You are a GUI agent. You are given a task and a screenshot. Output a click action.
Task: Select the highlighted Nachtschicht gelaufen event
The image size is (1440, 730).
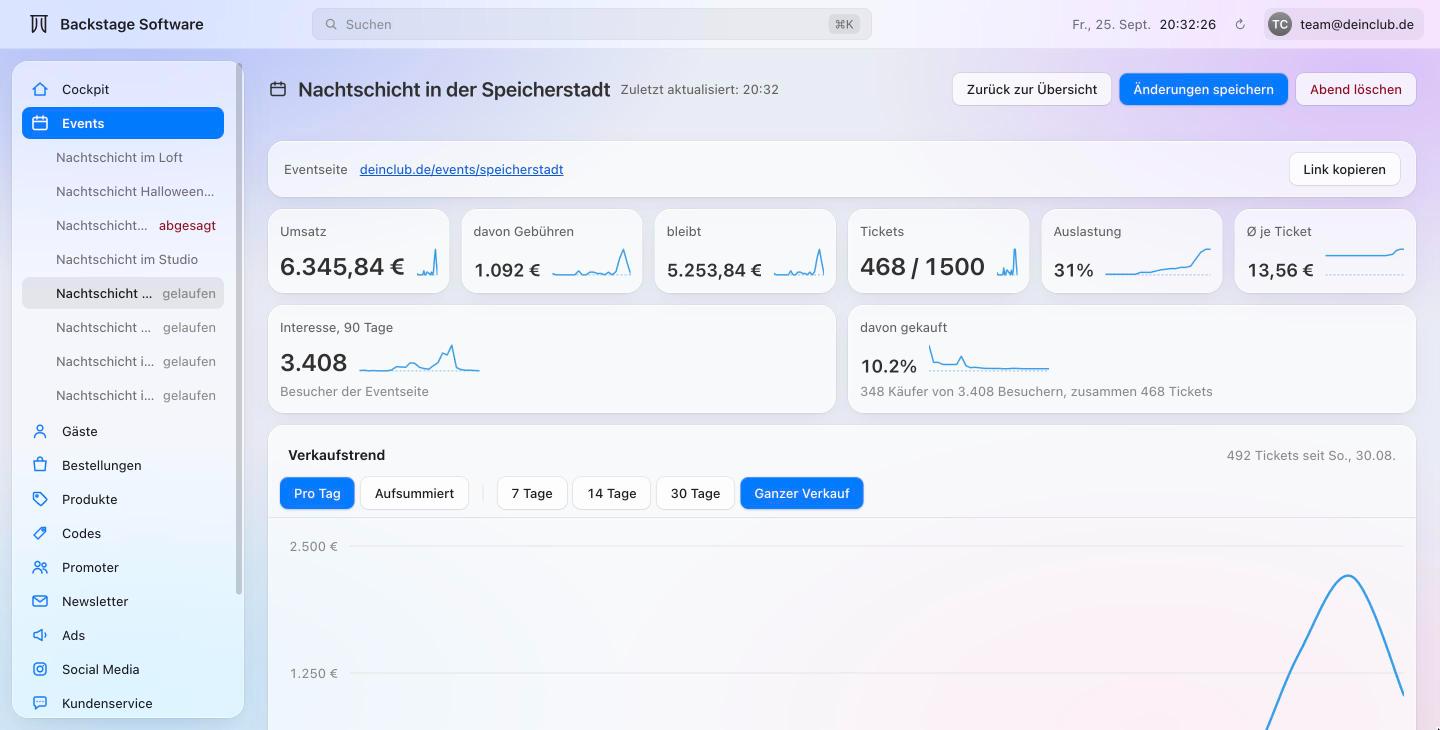123,293
